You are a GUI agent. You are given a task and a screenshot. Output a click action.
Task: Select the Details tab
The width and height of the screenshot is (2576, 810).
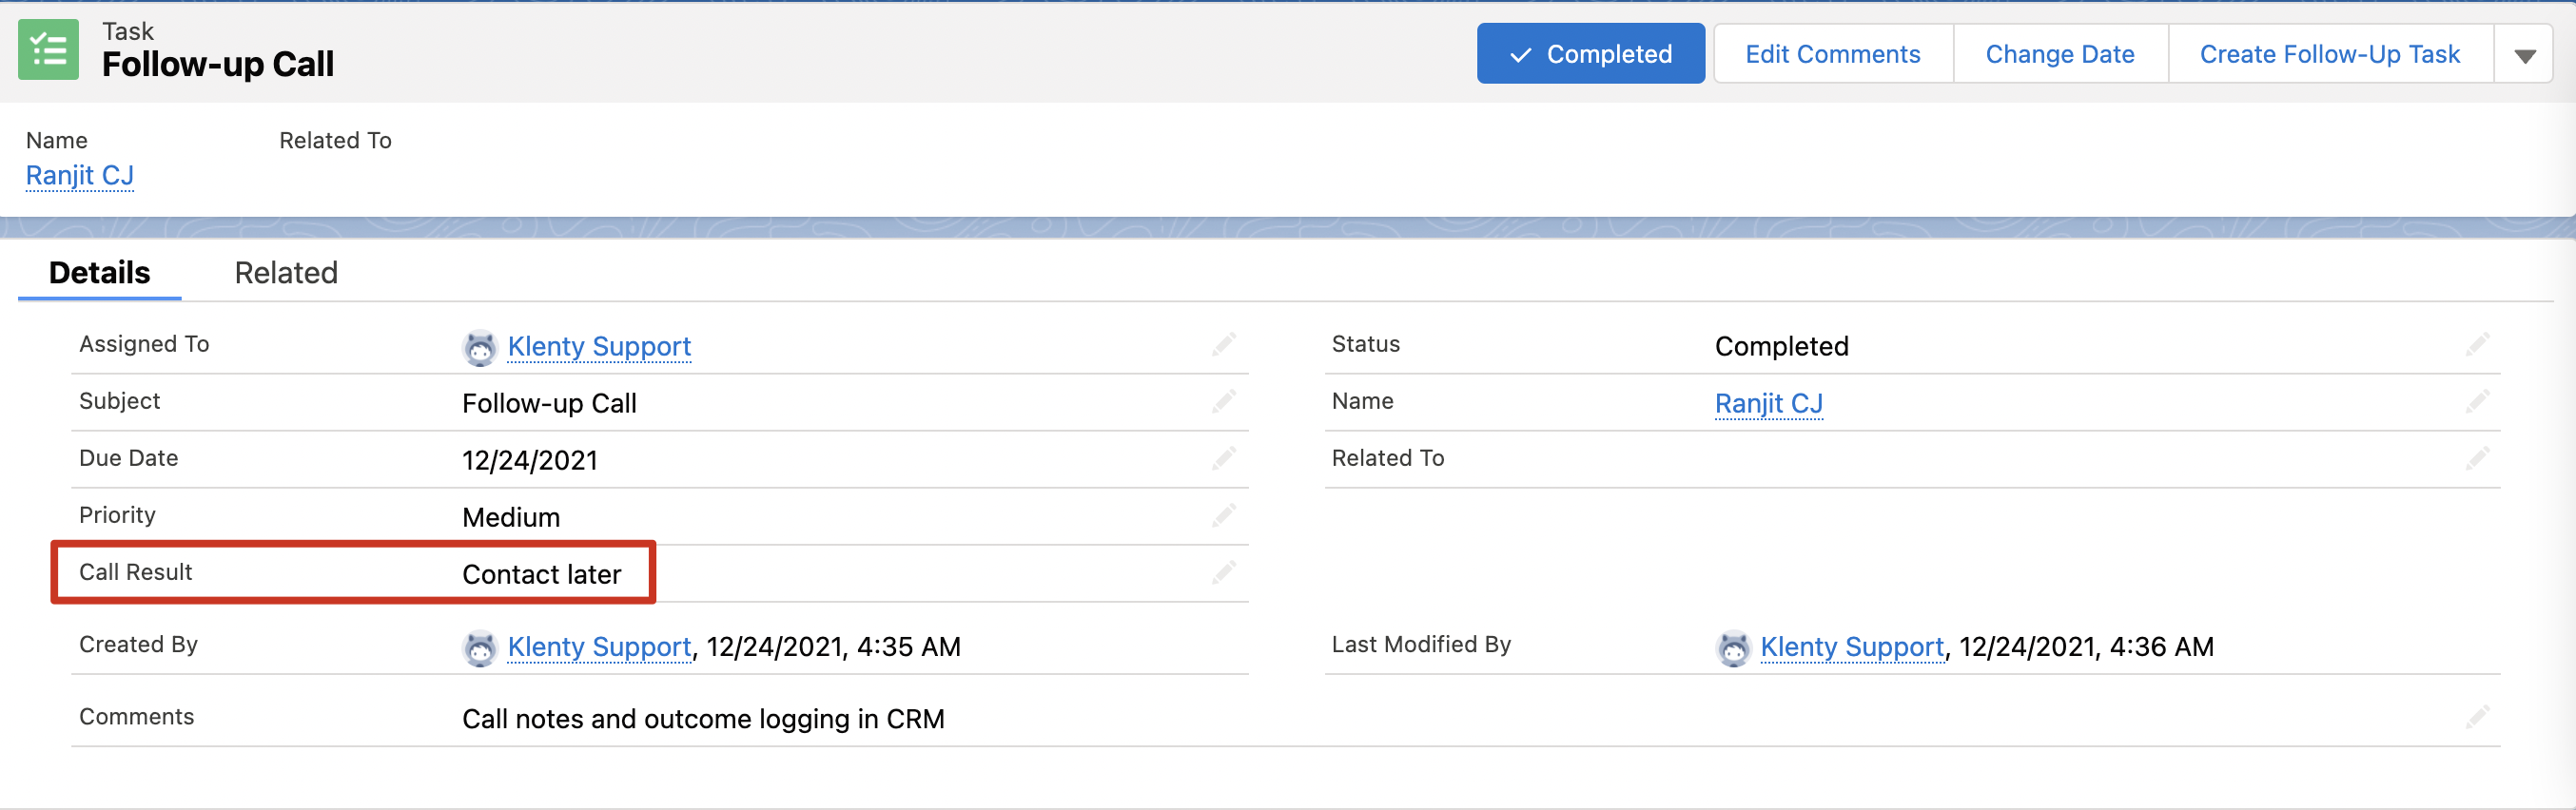pyautogui.click(x=99, y=273)
